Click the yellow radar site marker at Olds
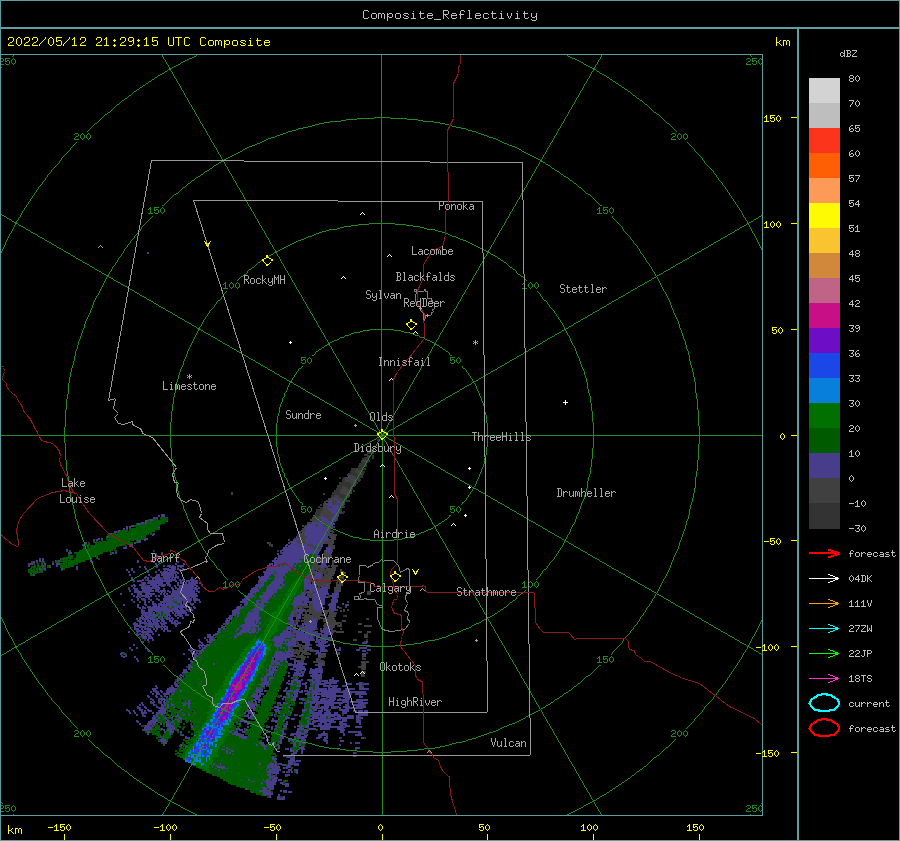The height and width of the screenshot is (841, 900). click(382, 435)
